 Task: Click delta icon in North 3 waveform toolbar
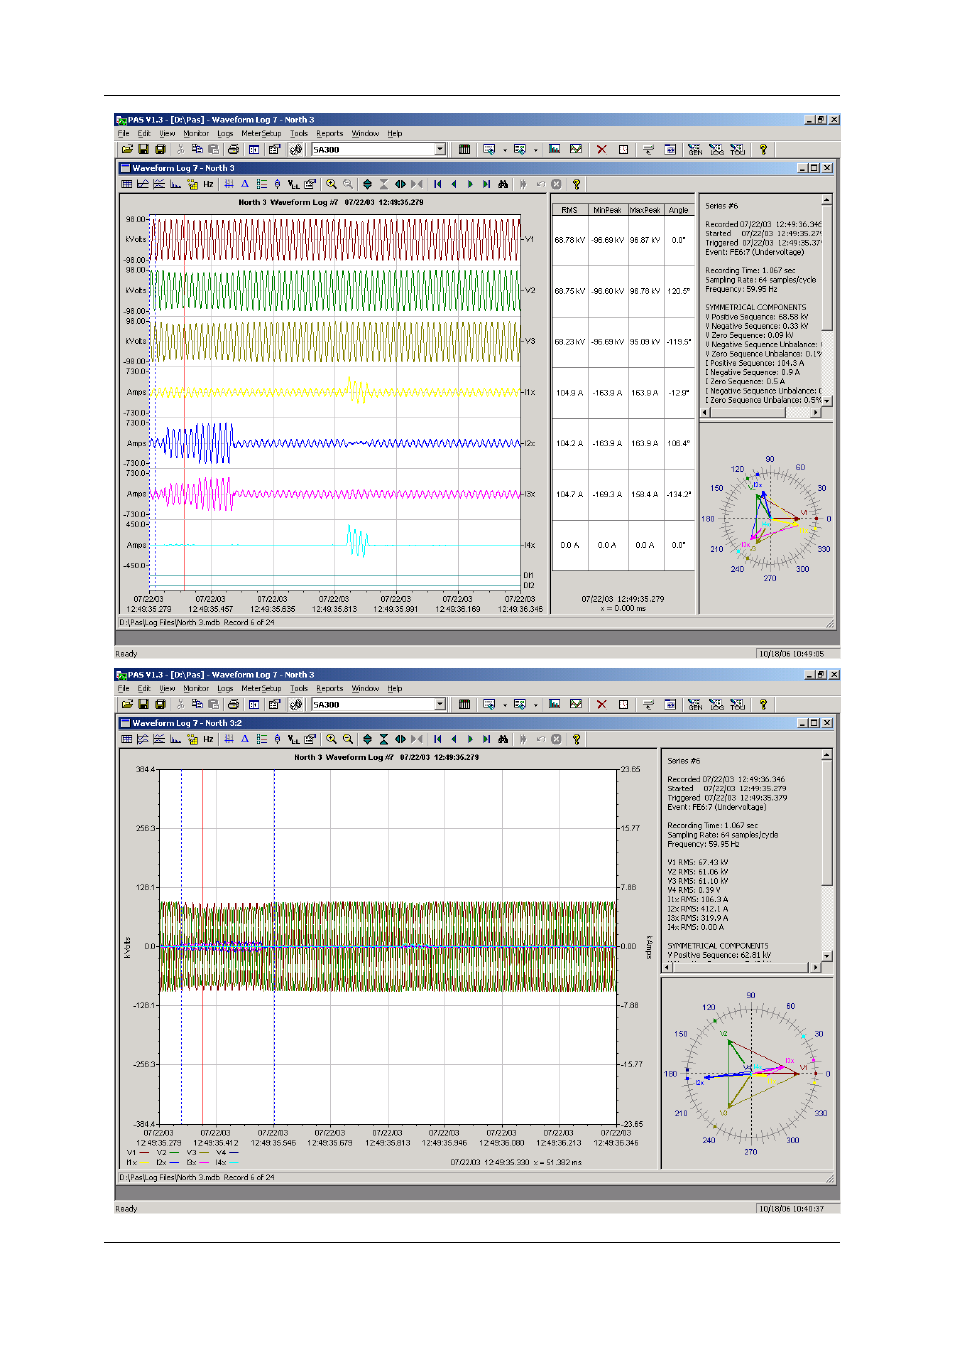[x=244, y=184]
